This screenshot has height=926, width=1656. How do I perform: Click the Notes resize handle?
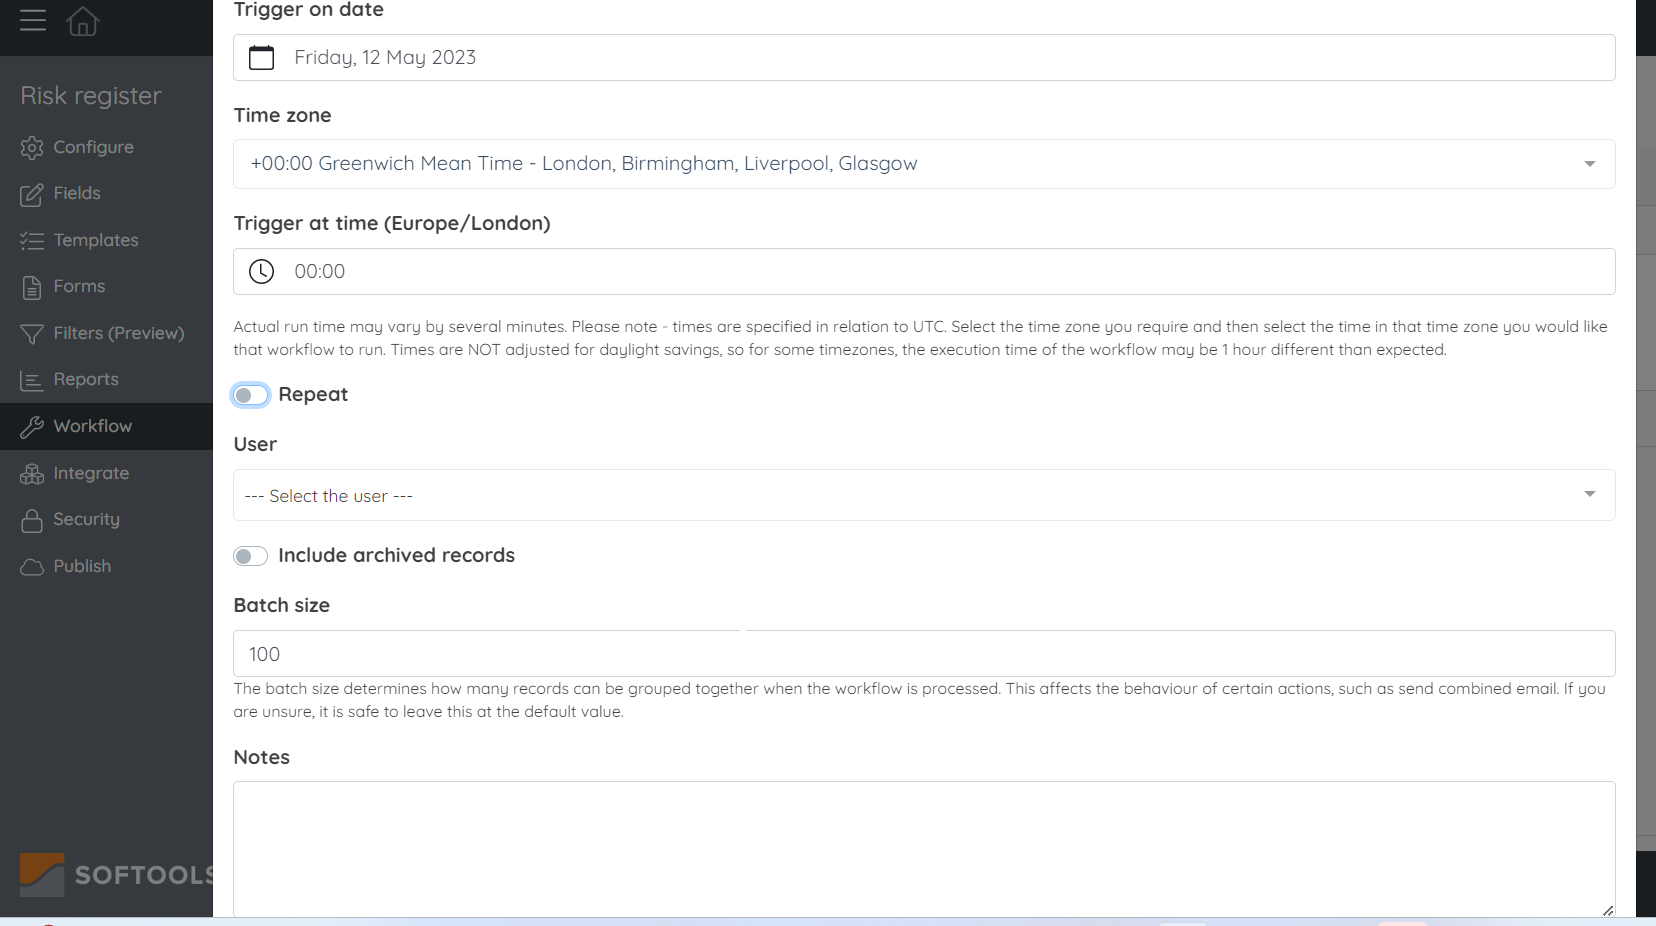point(1608,910)
